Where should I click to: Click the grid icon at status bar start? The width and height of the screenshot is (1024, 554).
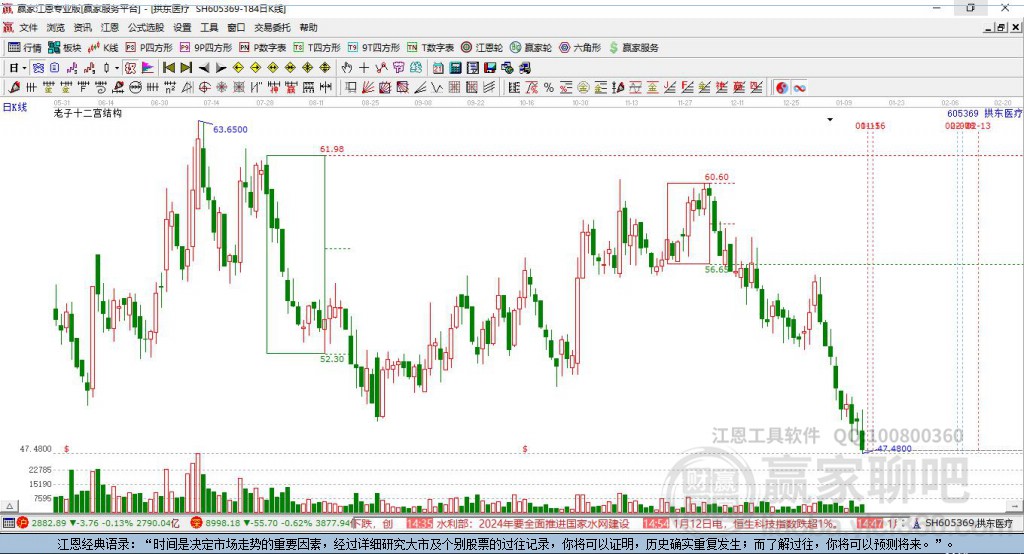(x=8, y=523)
